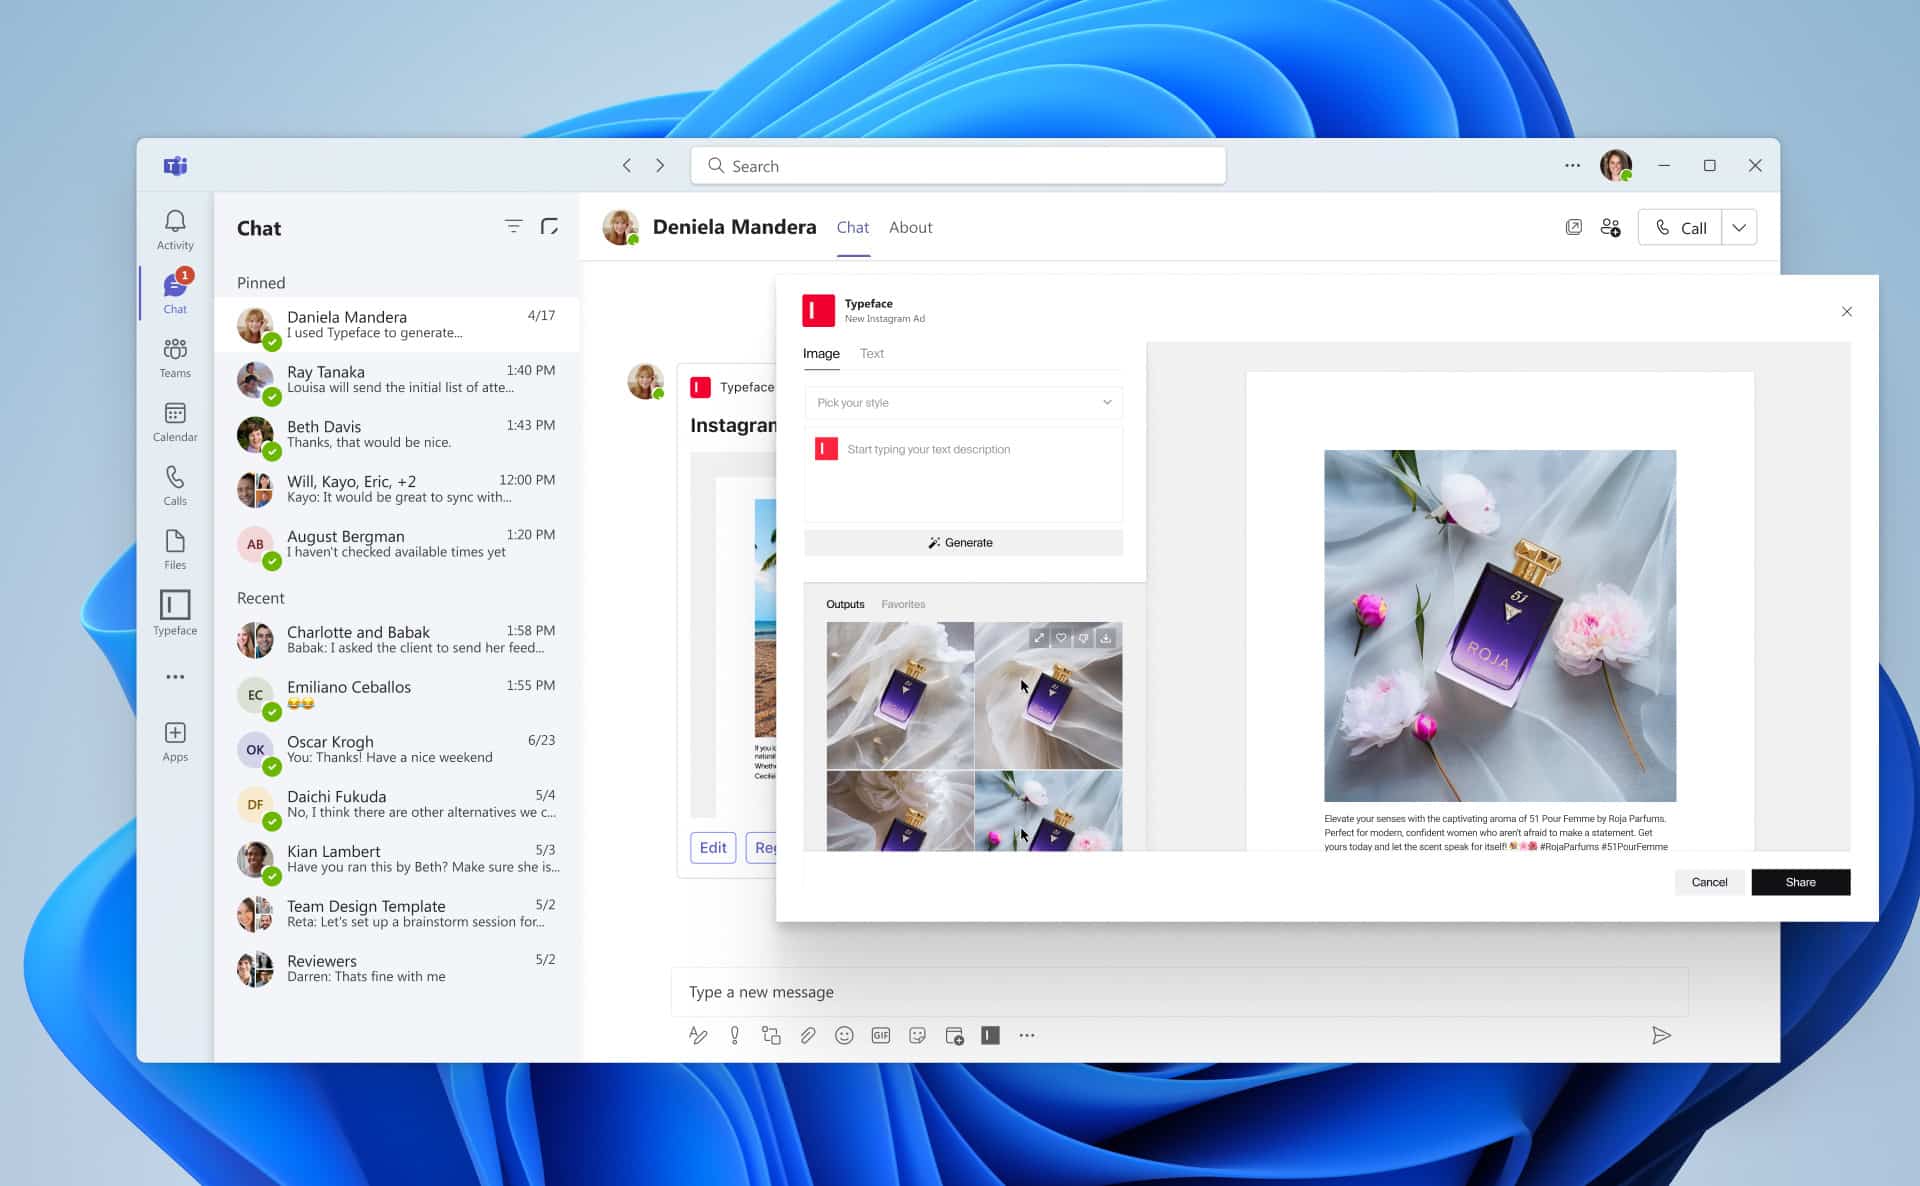
Task: Open more compose options via the ellipsis
Action: (x=1027, y=1035)
